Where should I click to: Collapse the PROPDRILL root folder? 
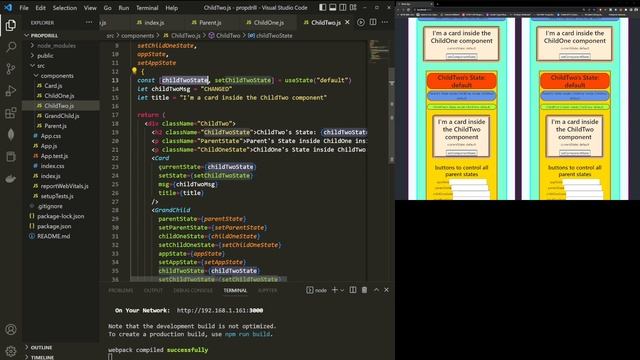tap(40, 36)
